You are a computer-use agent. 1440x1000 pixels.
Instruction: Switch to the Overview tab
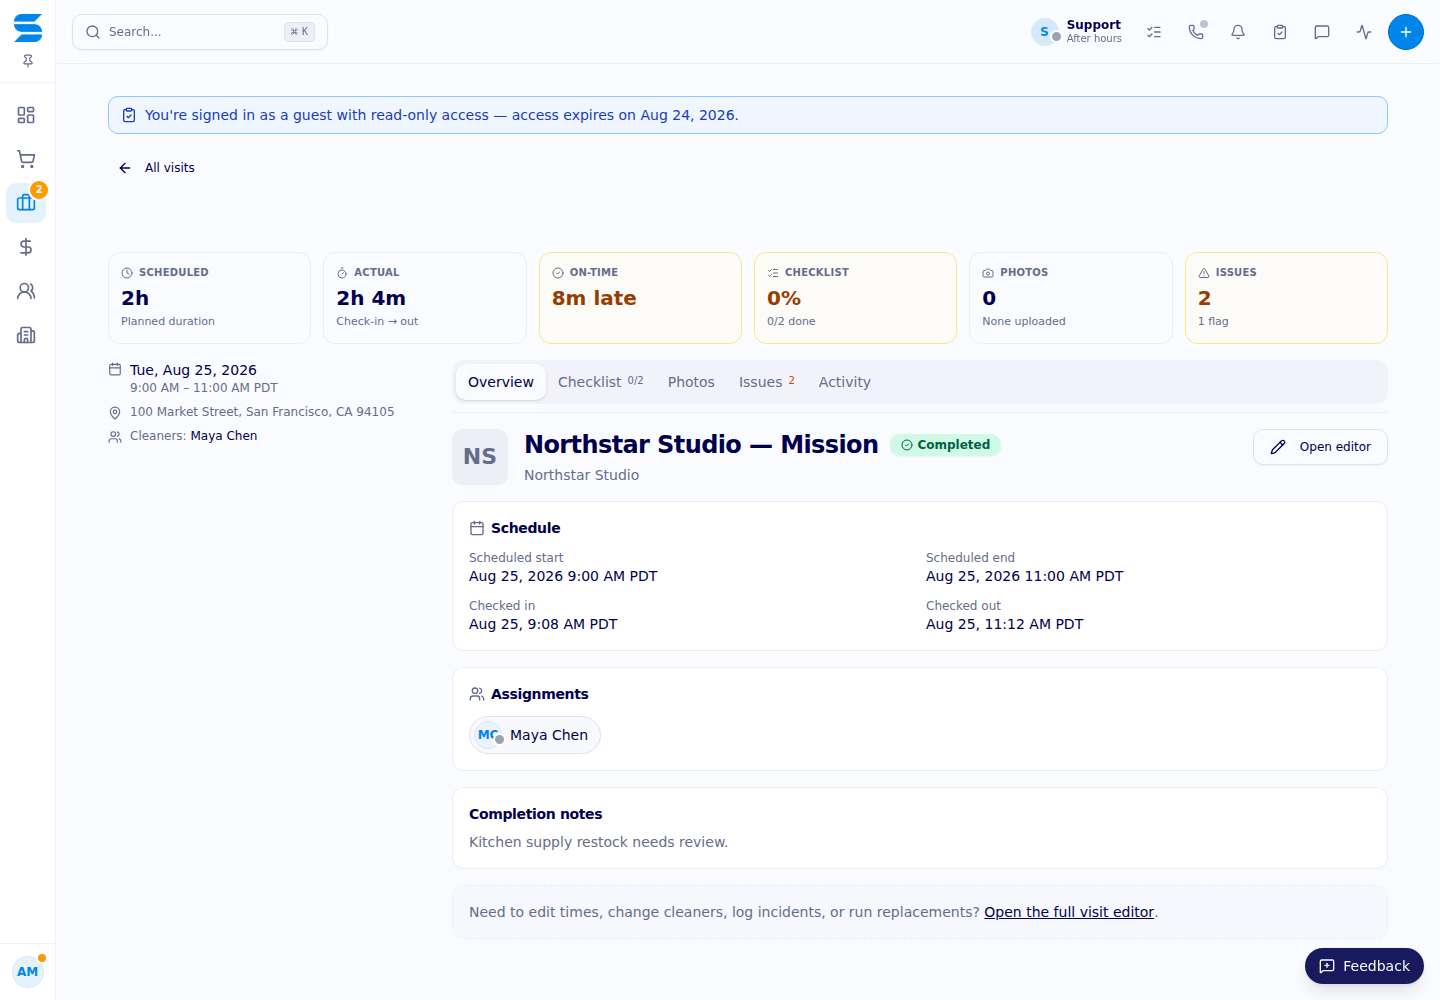point(501,382)
